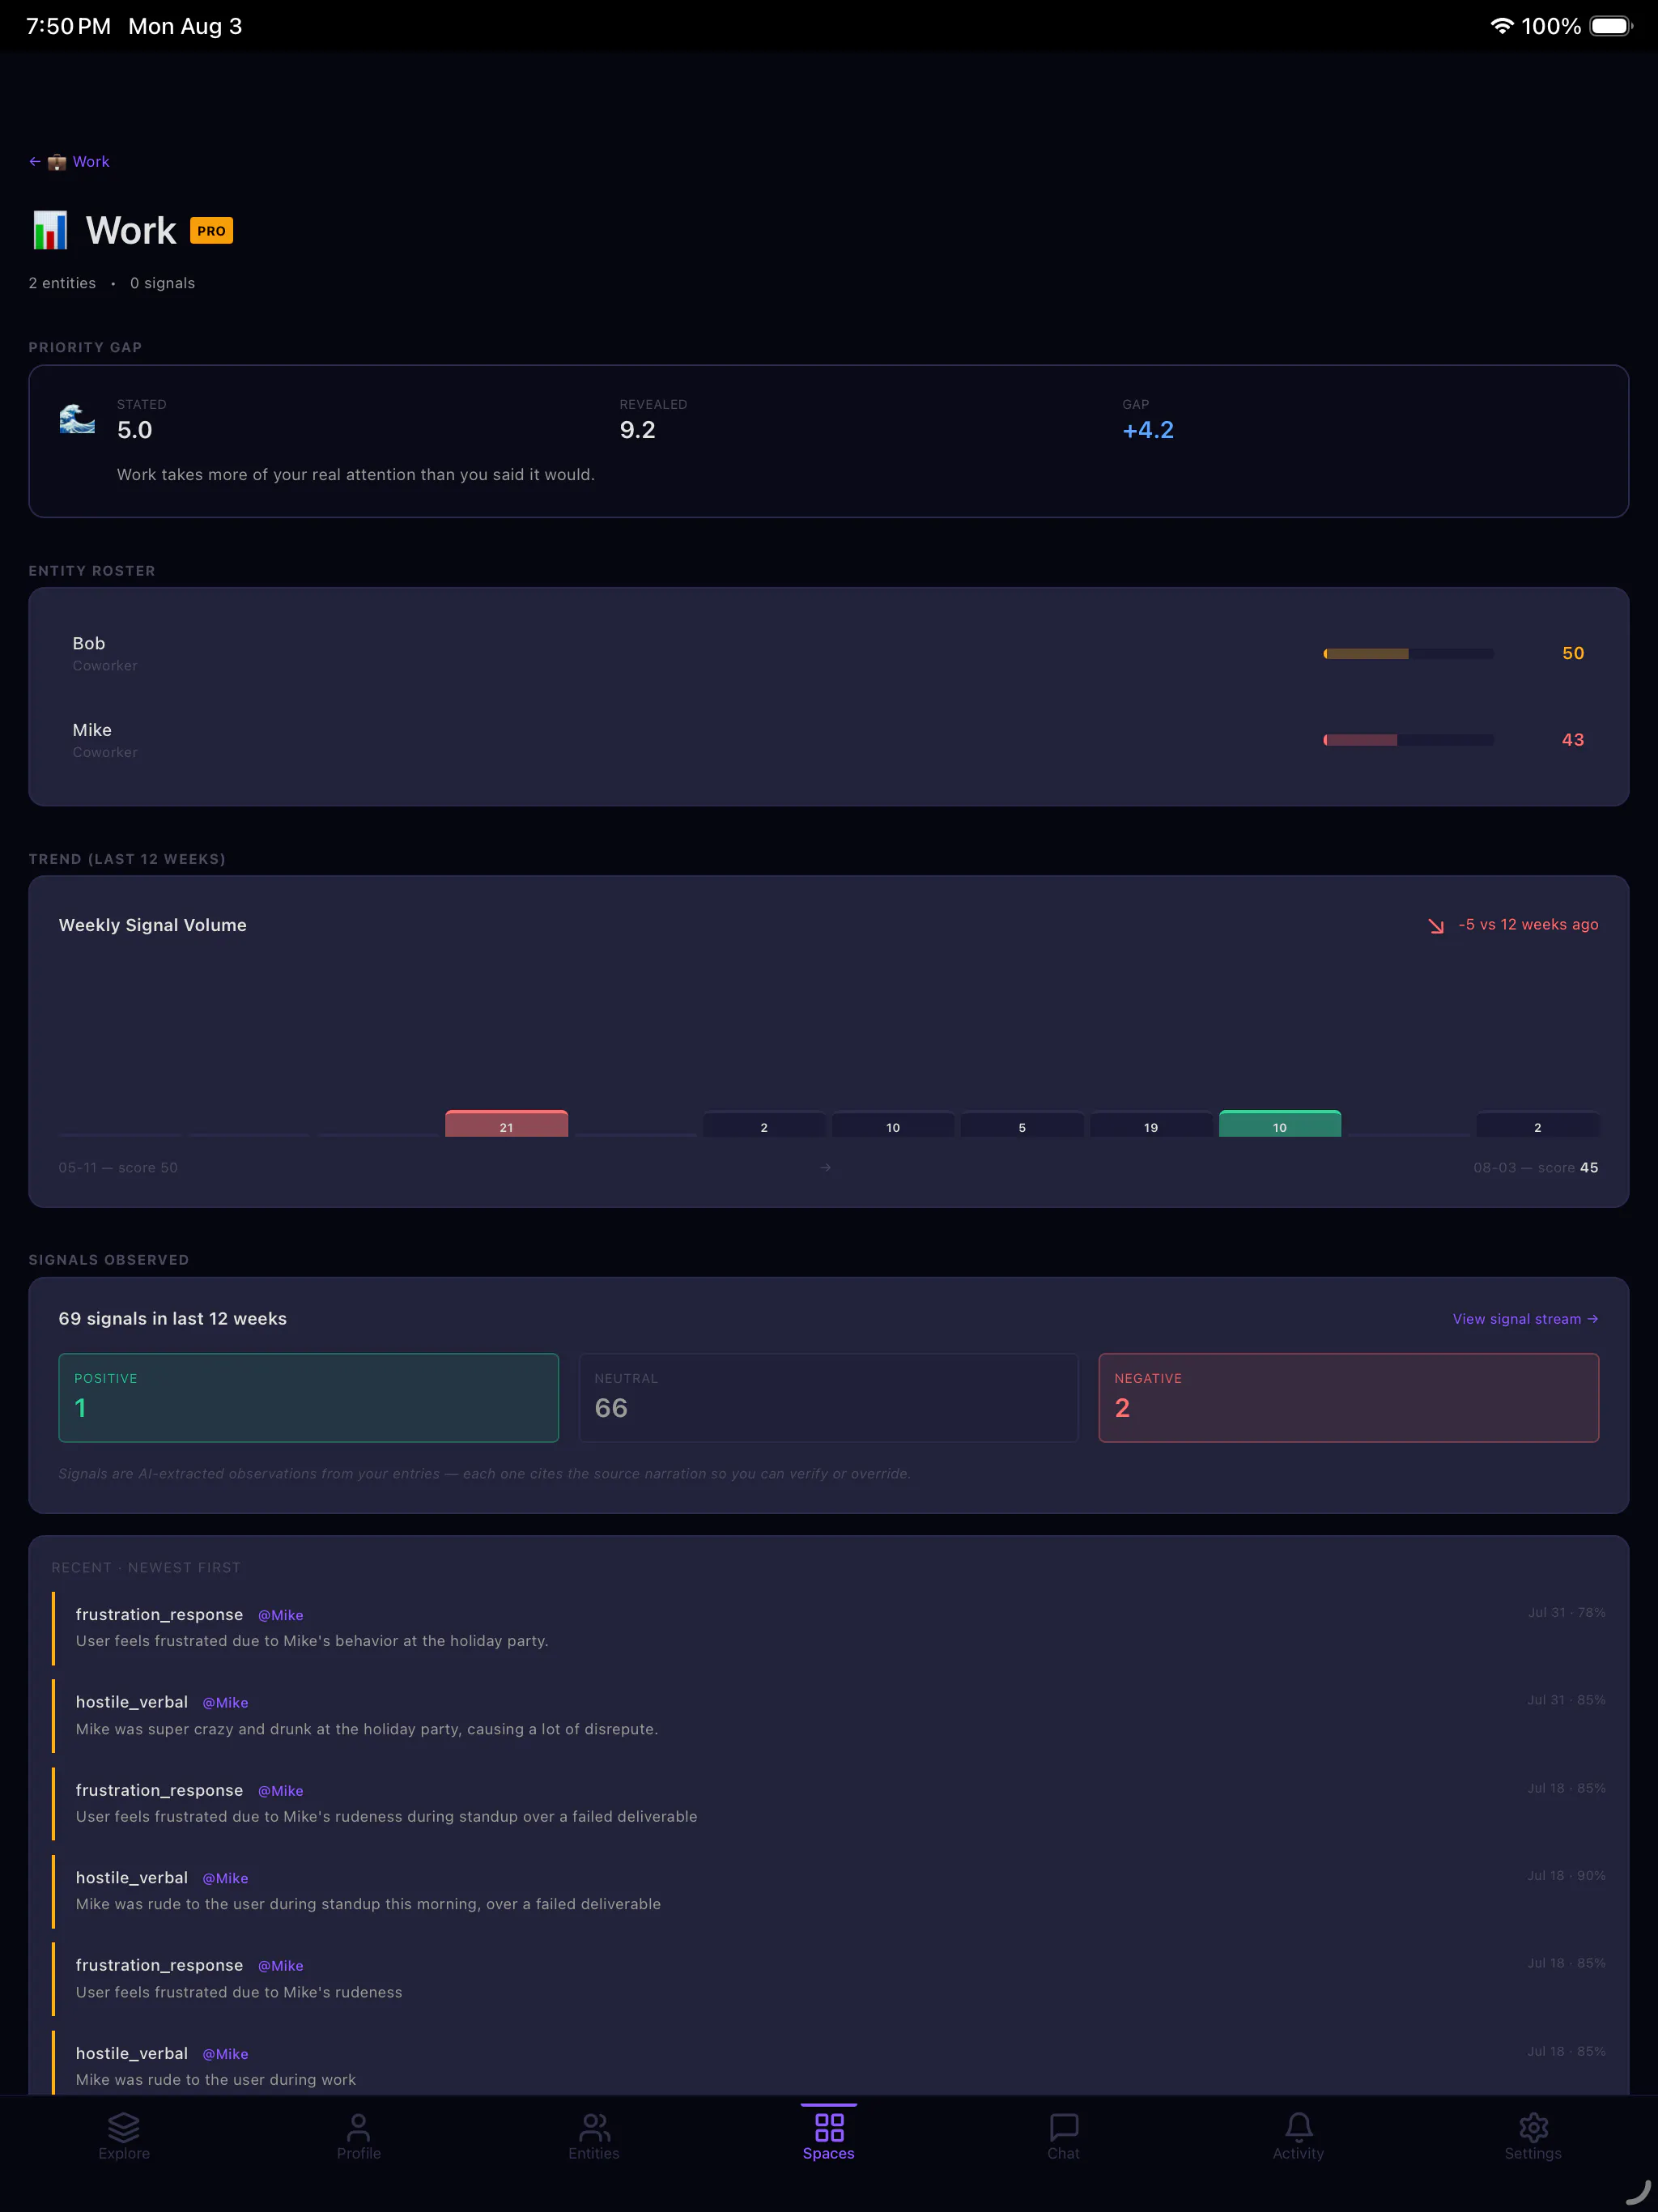Tap Mike's score progress bar
The height and width of the screenshot is (2212, 1658).
pos(1409,740)
